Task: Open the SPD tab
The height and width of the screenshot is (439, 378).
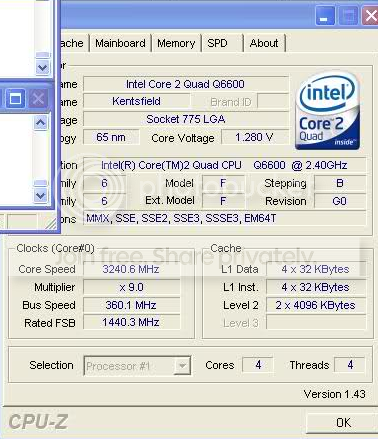Action: point(222,43)
